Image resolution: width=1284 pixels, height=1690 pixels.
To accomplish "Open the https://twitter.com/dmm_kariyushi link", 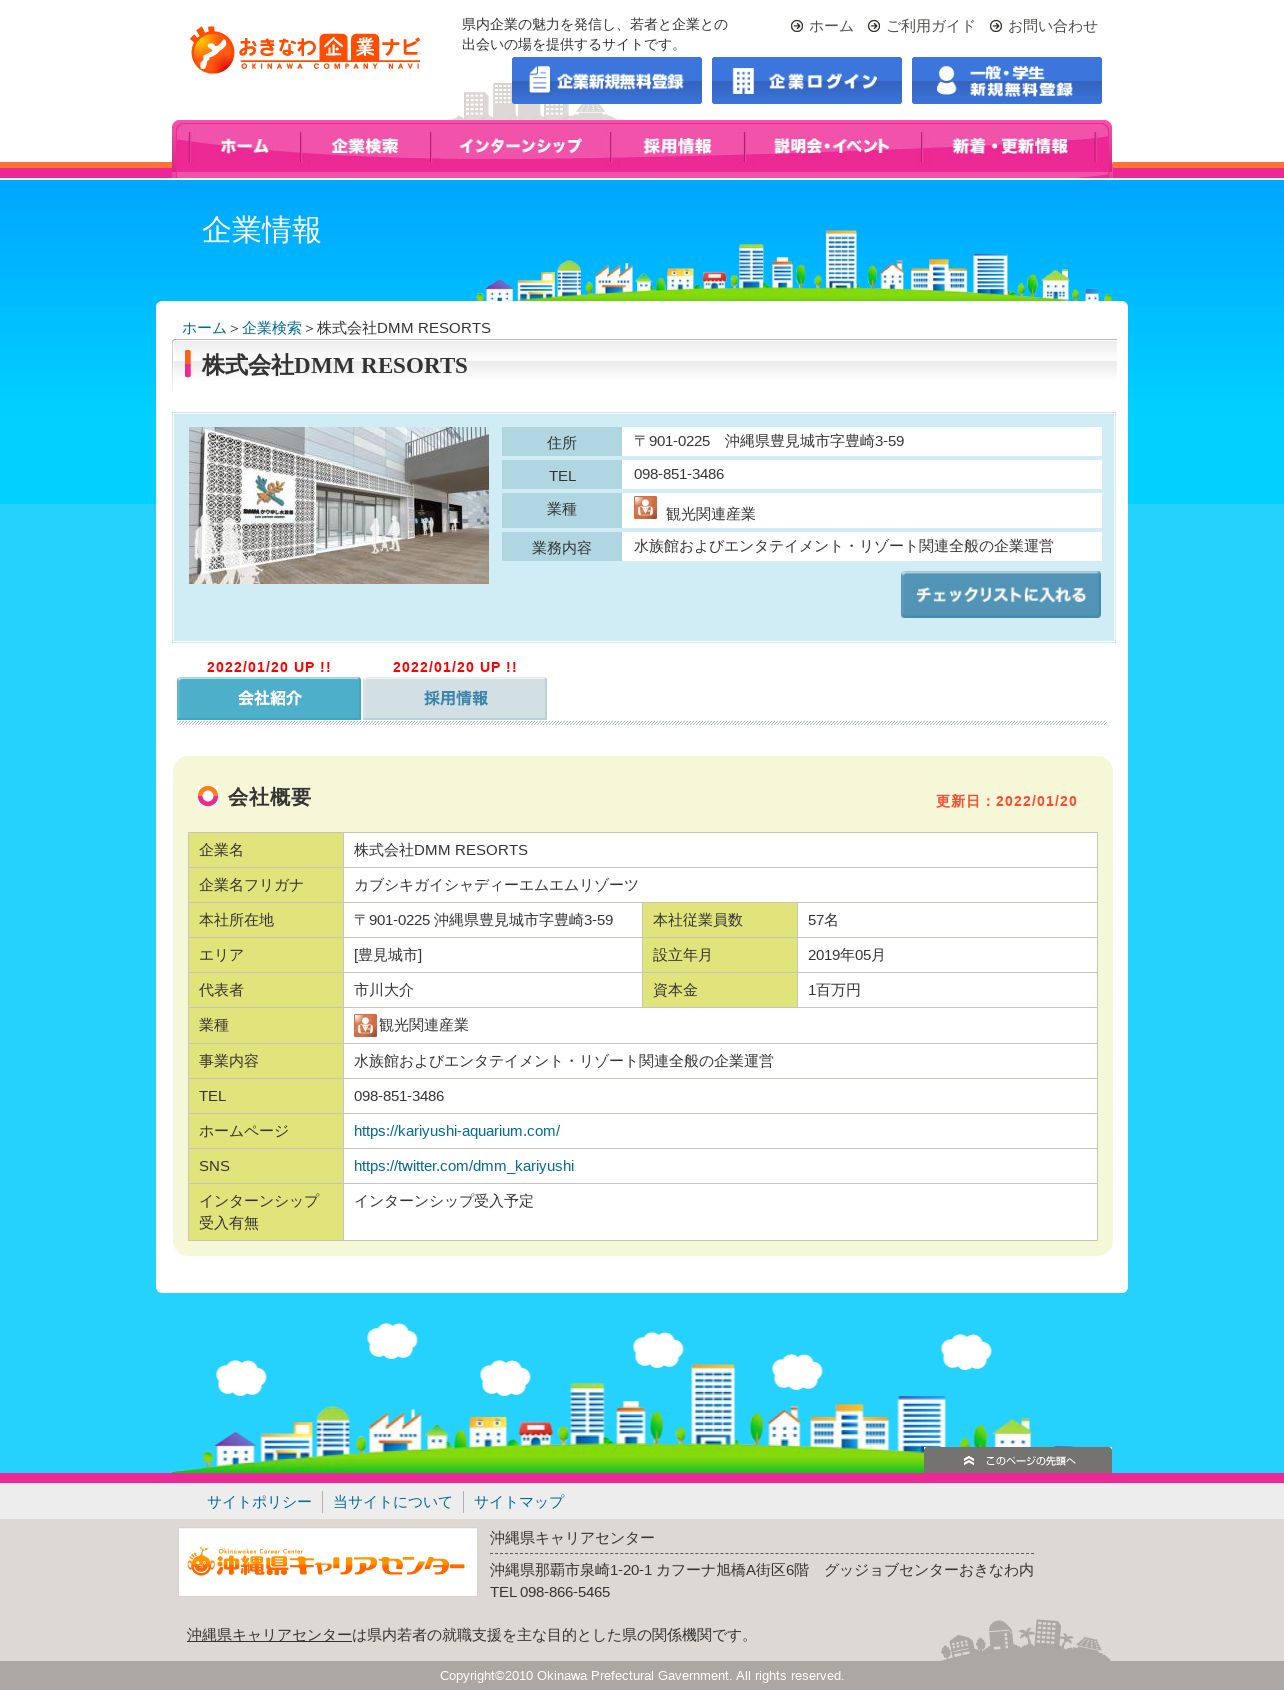I will click(464, 1166).
